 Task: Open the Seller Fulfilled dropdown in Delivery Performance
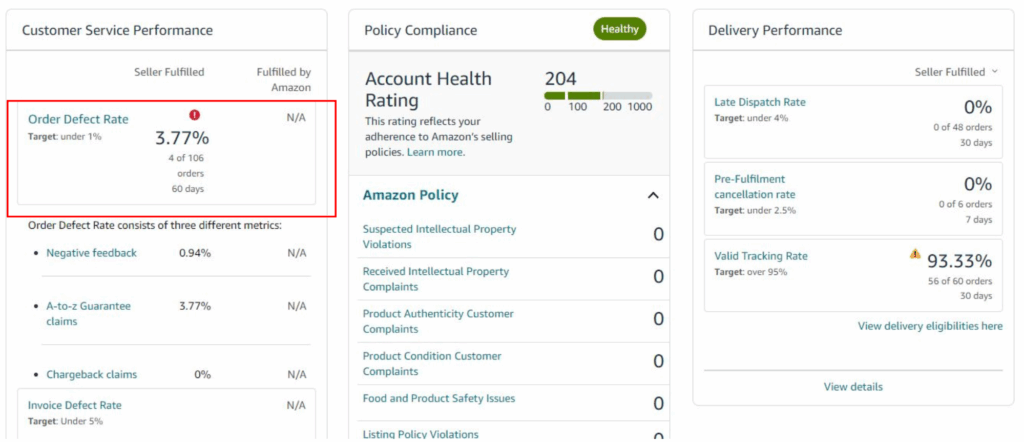956,72
